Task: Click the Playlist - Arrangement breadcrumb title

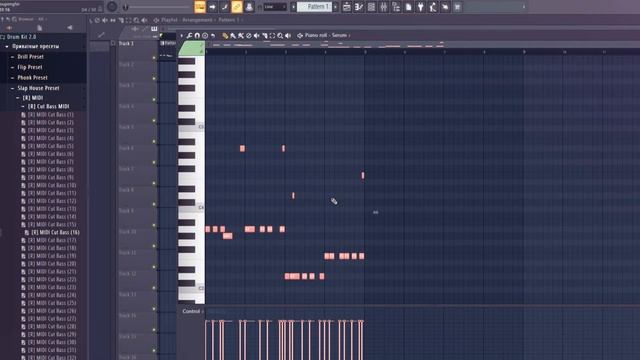Action: [187, 20]
